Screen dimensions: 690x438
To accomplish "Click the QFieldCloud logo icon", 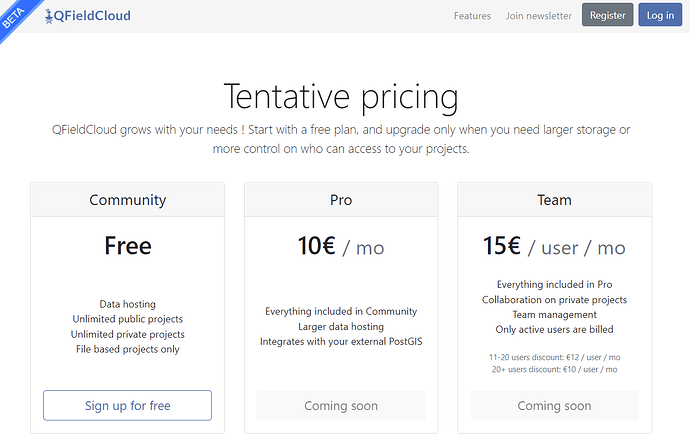I will click(x=49, y=16).
